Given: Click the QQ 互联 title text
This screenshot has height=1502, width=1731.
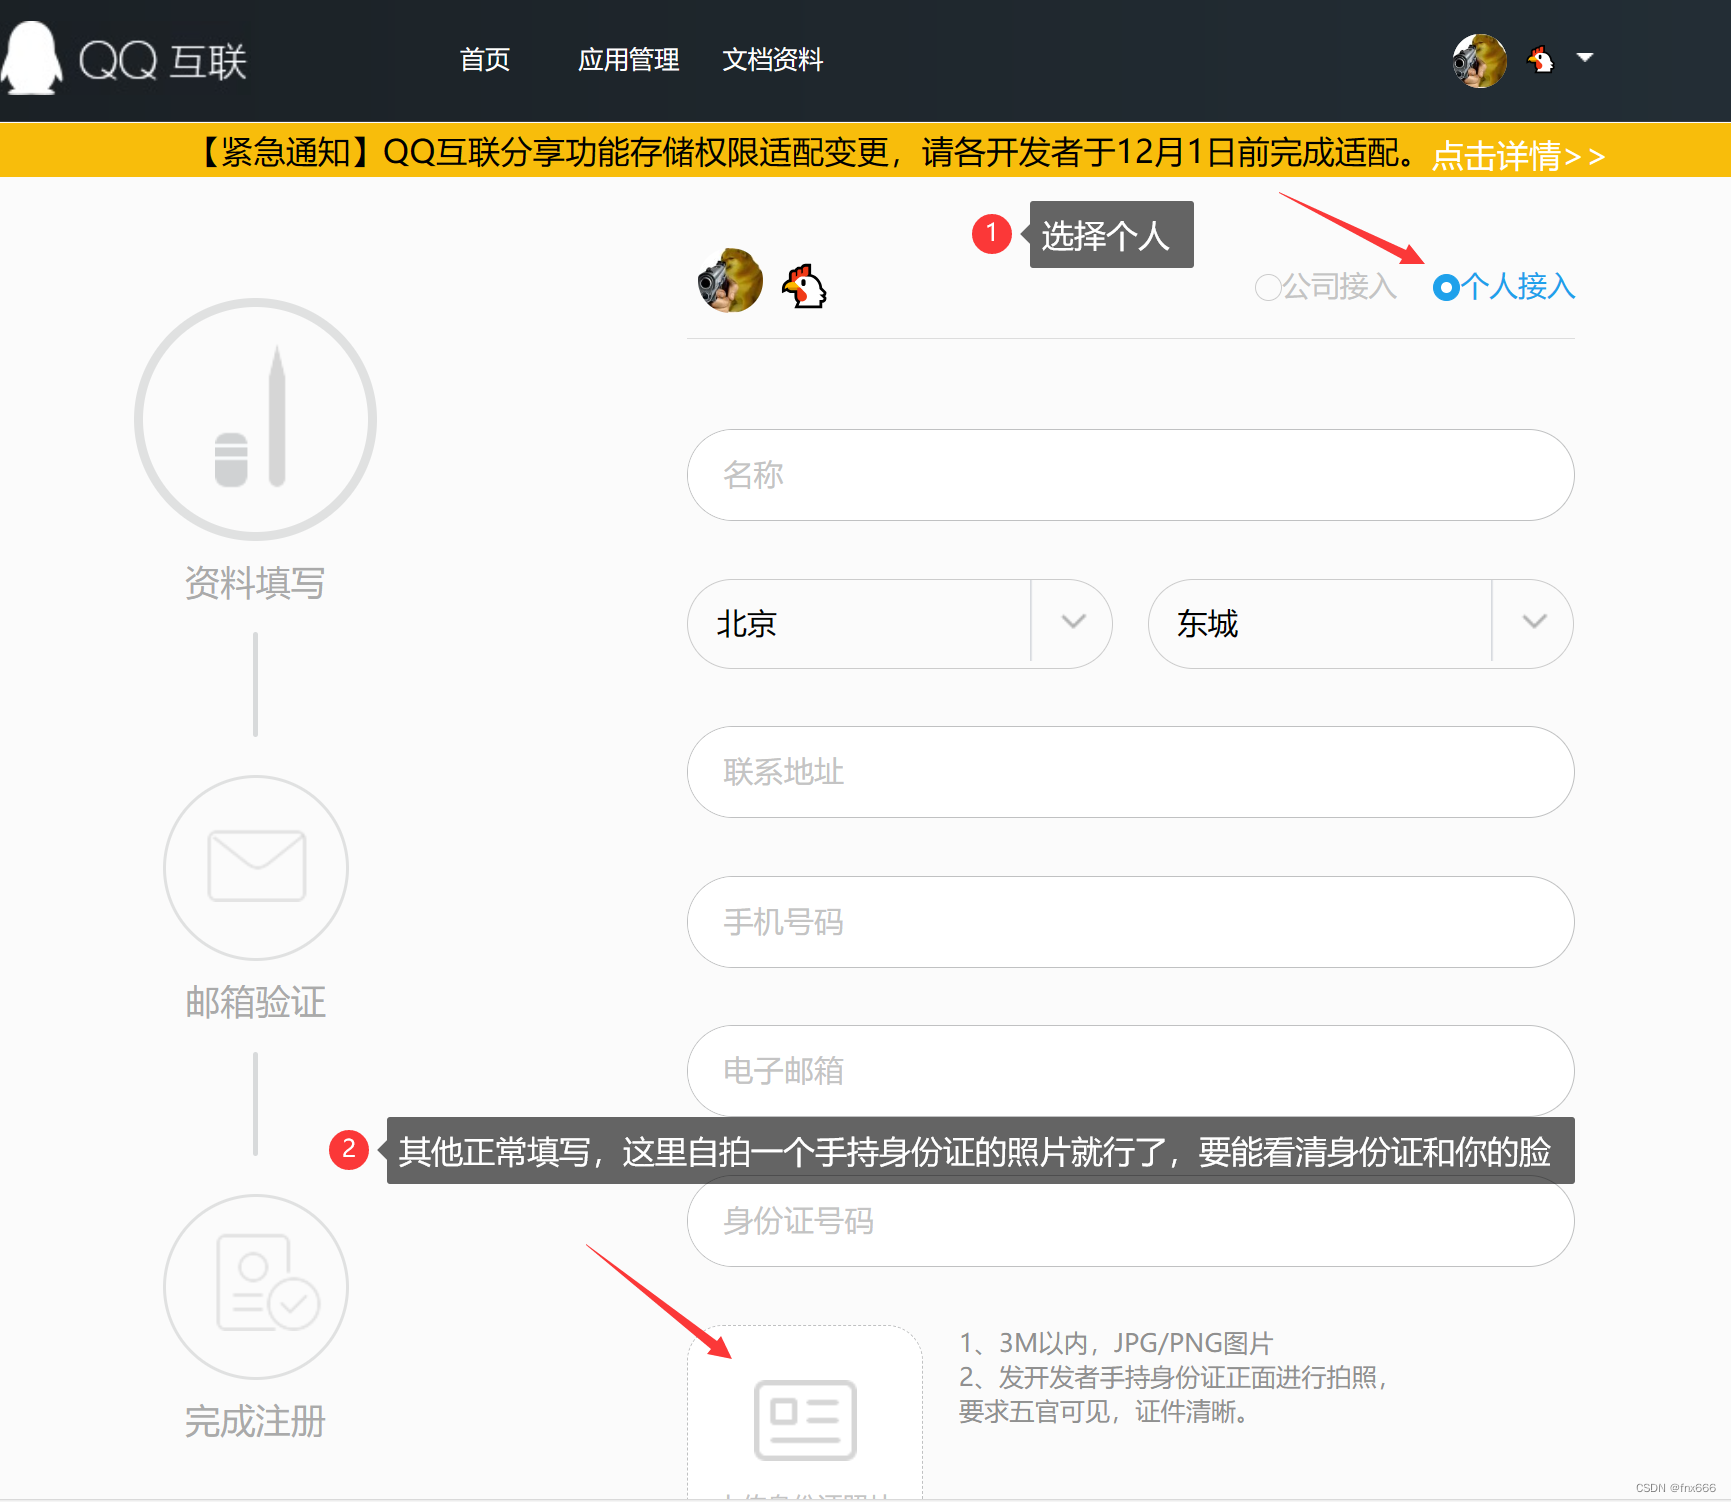Looking at the screenshot, I should (x=162, y=61).
